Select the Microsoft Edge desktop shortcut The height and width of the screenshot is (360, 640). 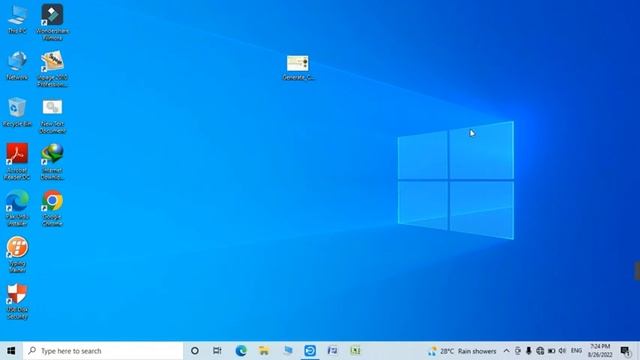[x=17, y=208]
